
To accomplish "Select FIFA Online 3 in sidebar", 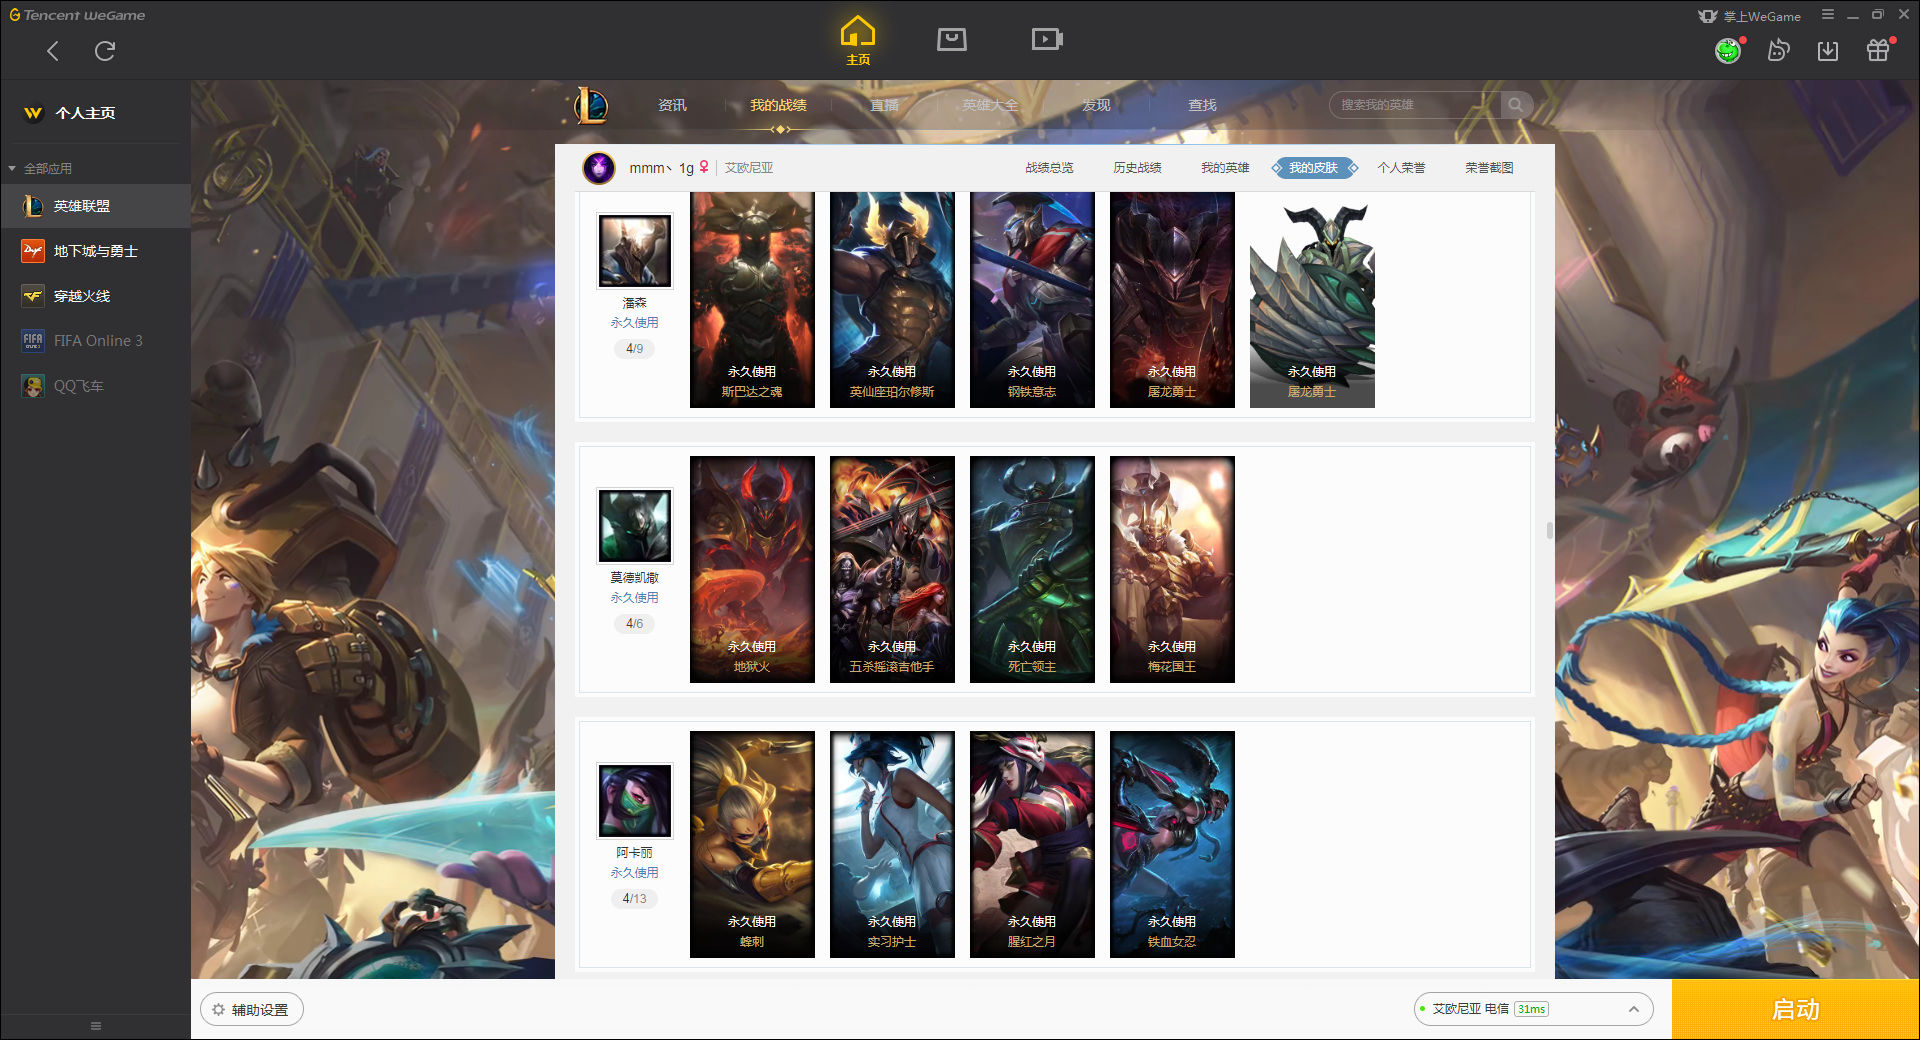I will coord(95,341).
